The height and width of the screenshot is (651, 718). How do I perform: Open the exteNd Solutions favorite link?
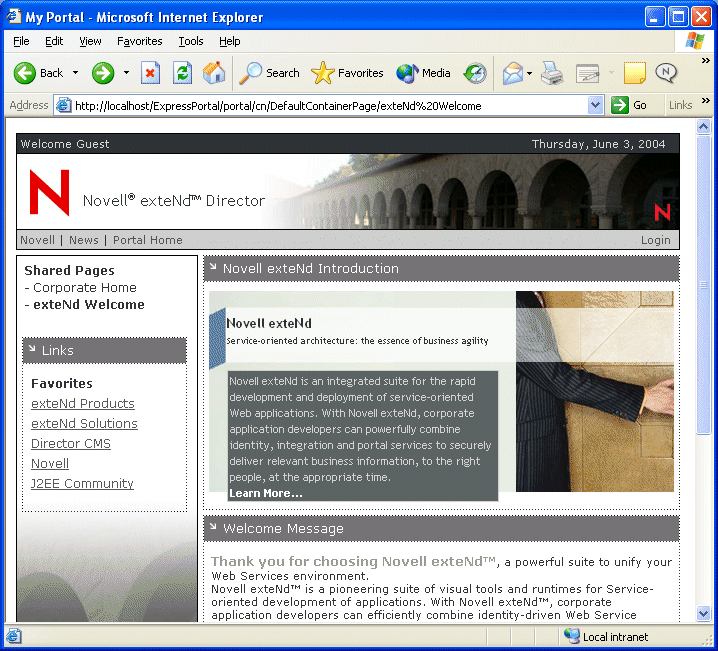[x=84, y=423]
